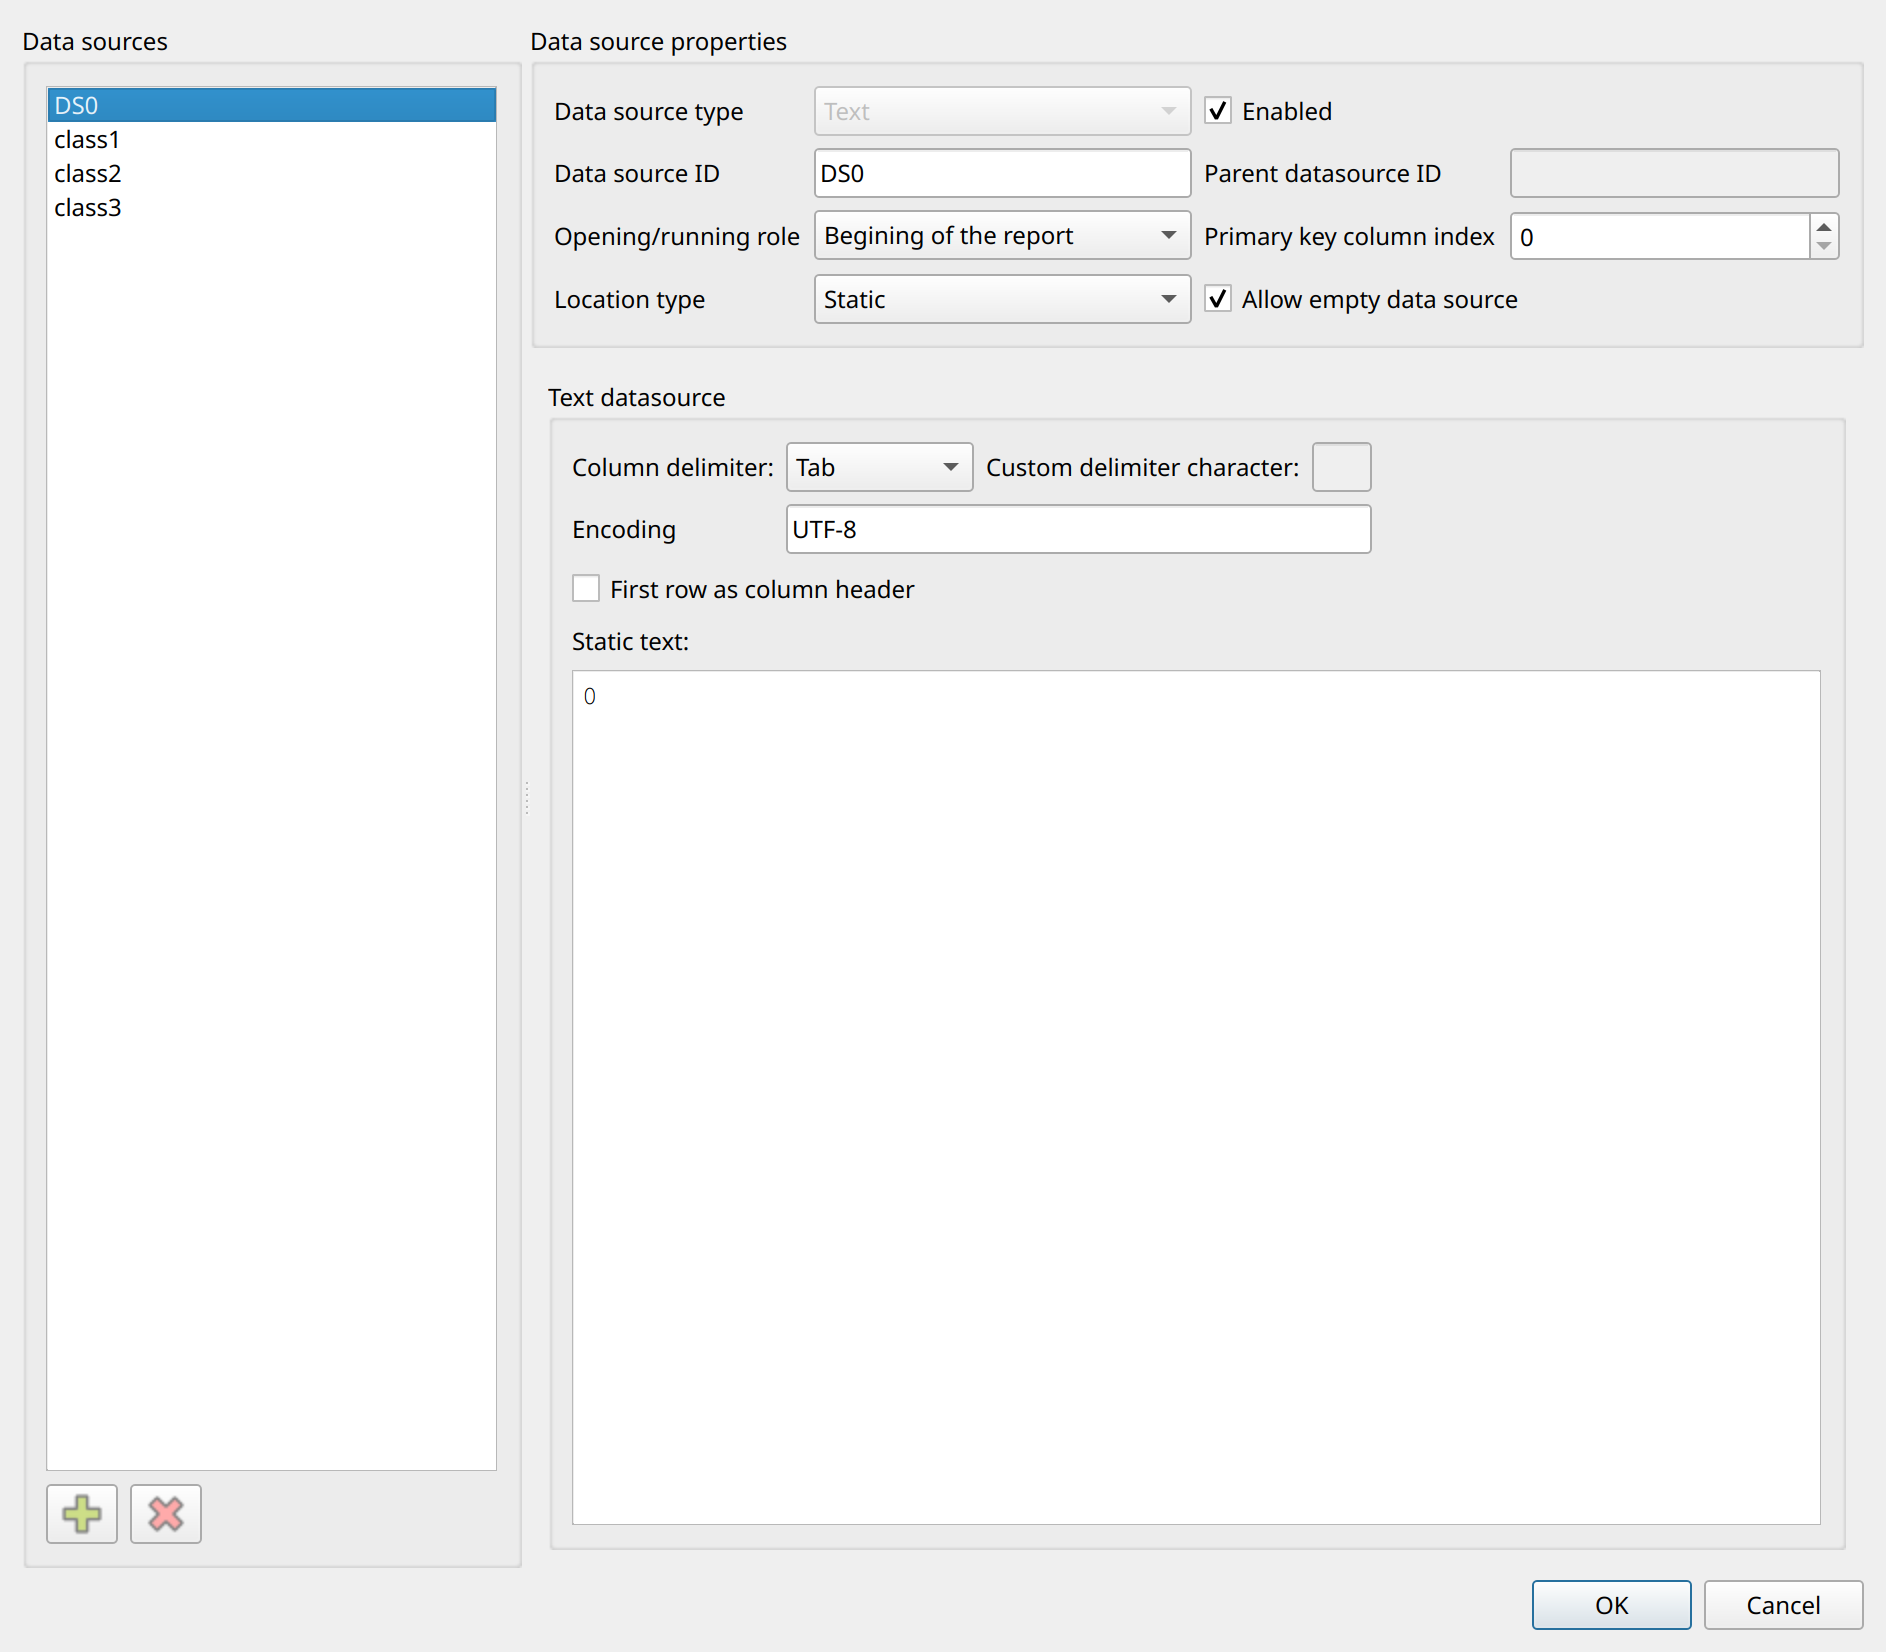Add a new data source with plus icon
The image size is (1886, 1652).
[x=82, y=1514]
